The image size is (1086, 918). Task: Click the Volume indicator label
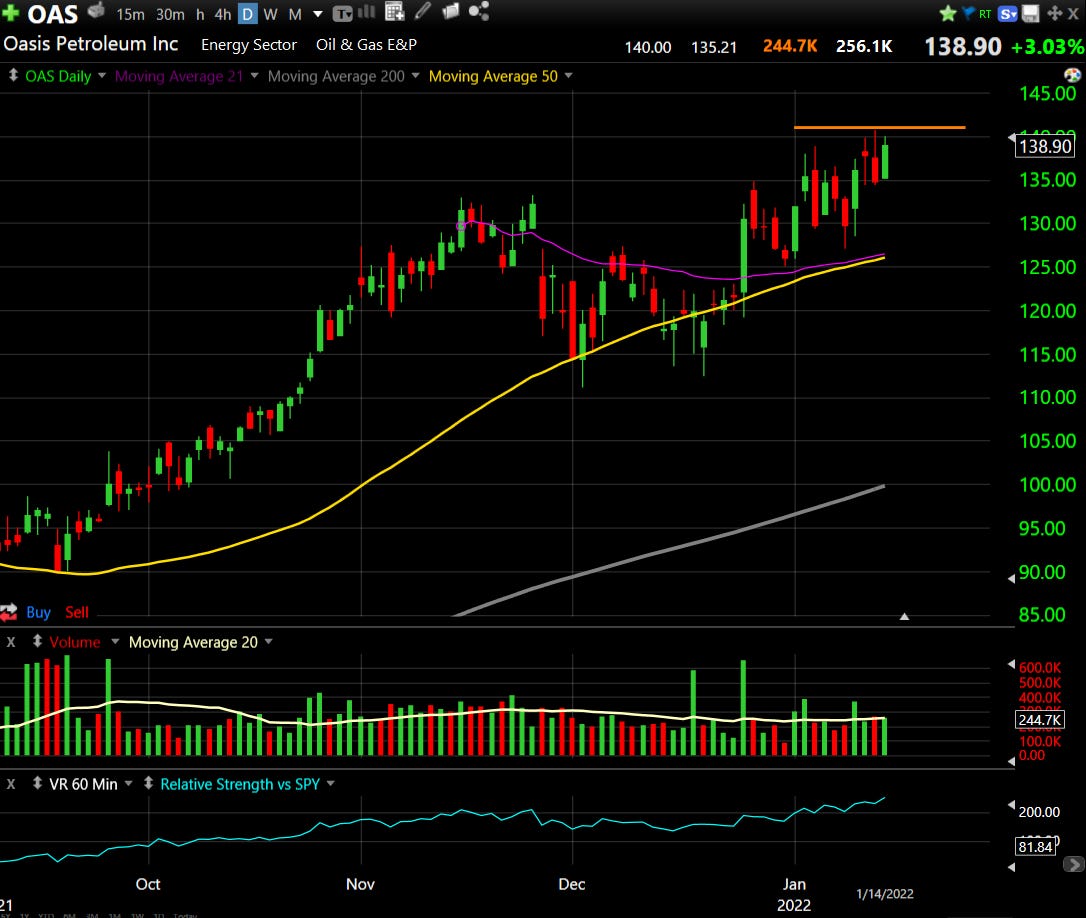[75, 642]
